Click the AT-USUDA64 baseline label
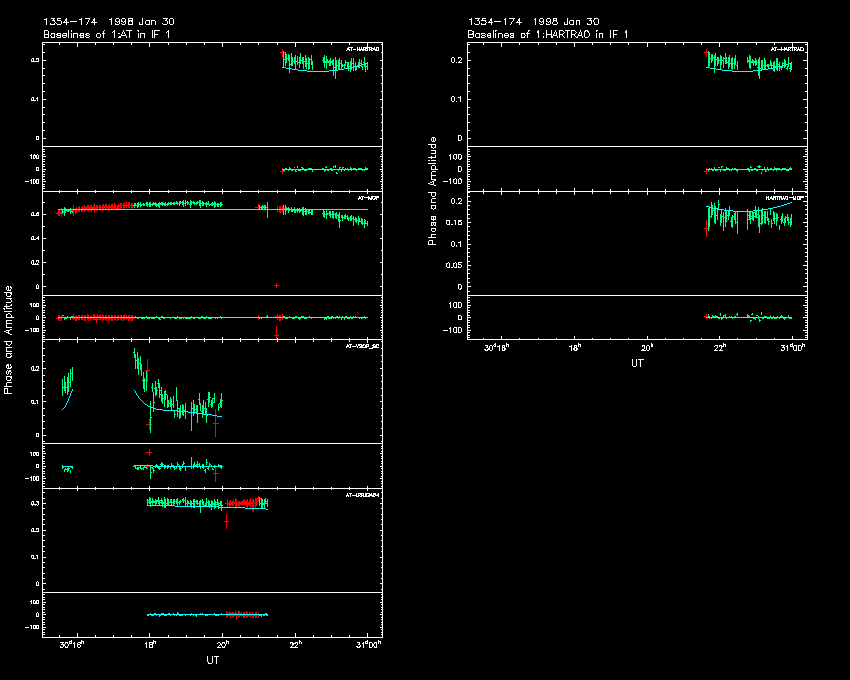 click(x=362, y=495)
